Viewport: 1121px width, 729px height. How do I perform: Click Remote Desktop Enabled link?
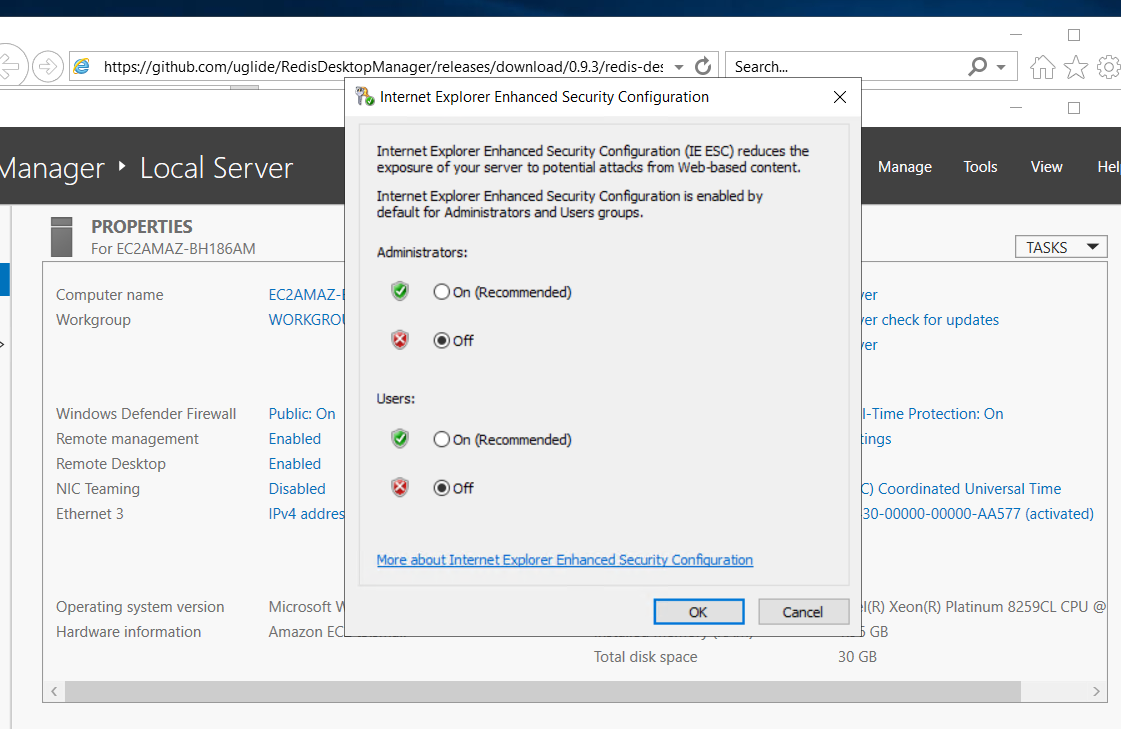point(295,464)
